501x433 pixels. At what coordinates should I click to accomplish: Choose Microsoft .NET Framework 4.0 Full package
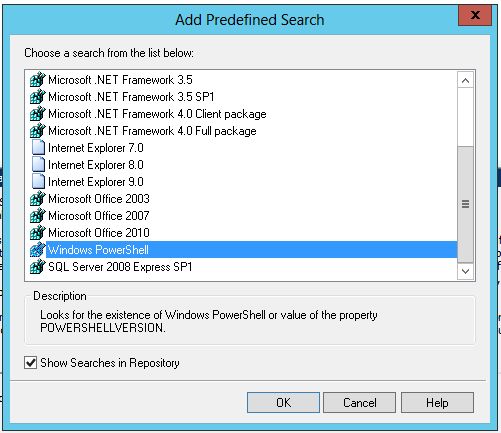(x=152, y=131)
